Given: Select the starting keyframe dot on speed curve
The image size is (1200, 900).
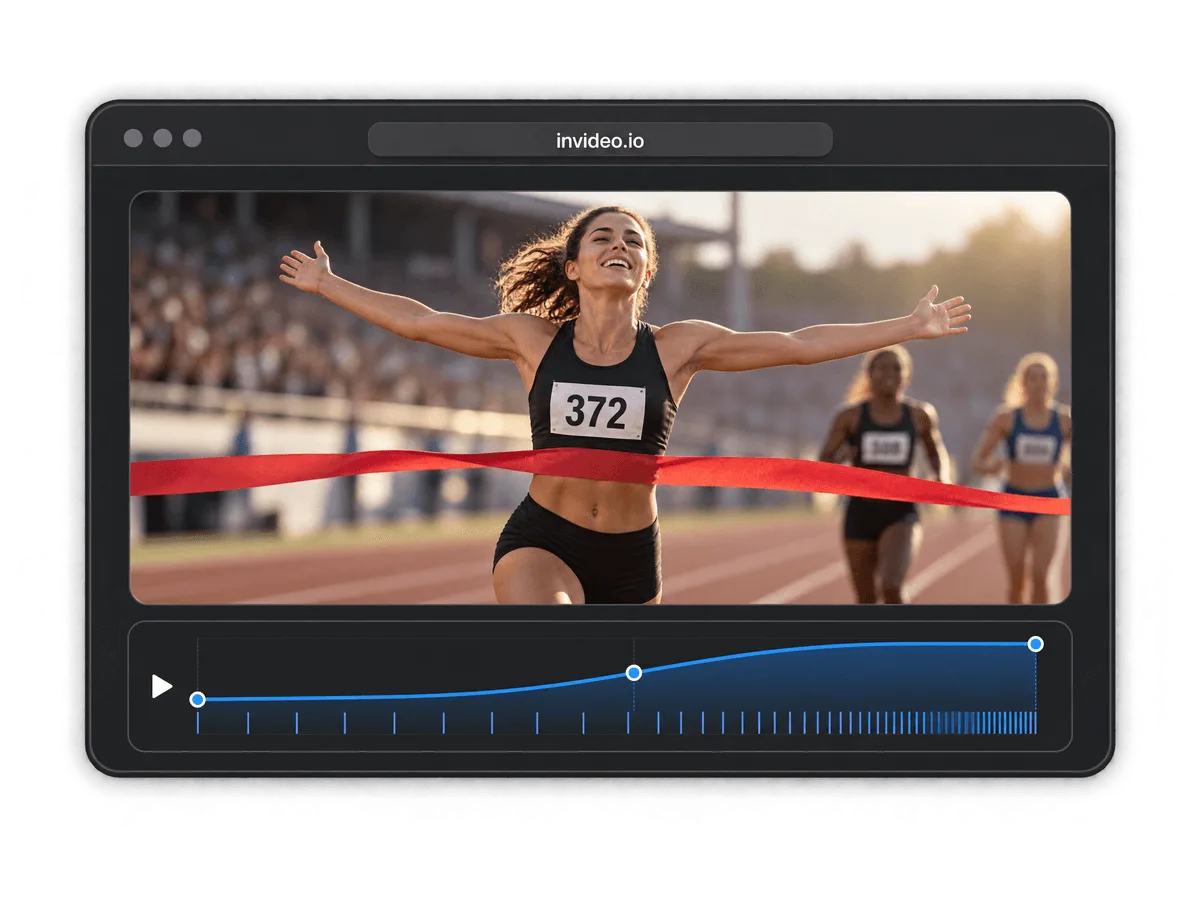Looking at the screenshot, I should pos(198,699).
